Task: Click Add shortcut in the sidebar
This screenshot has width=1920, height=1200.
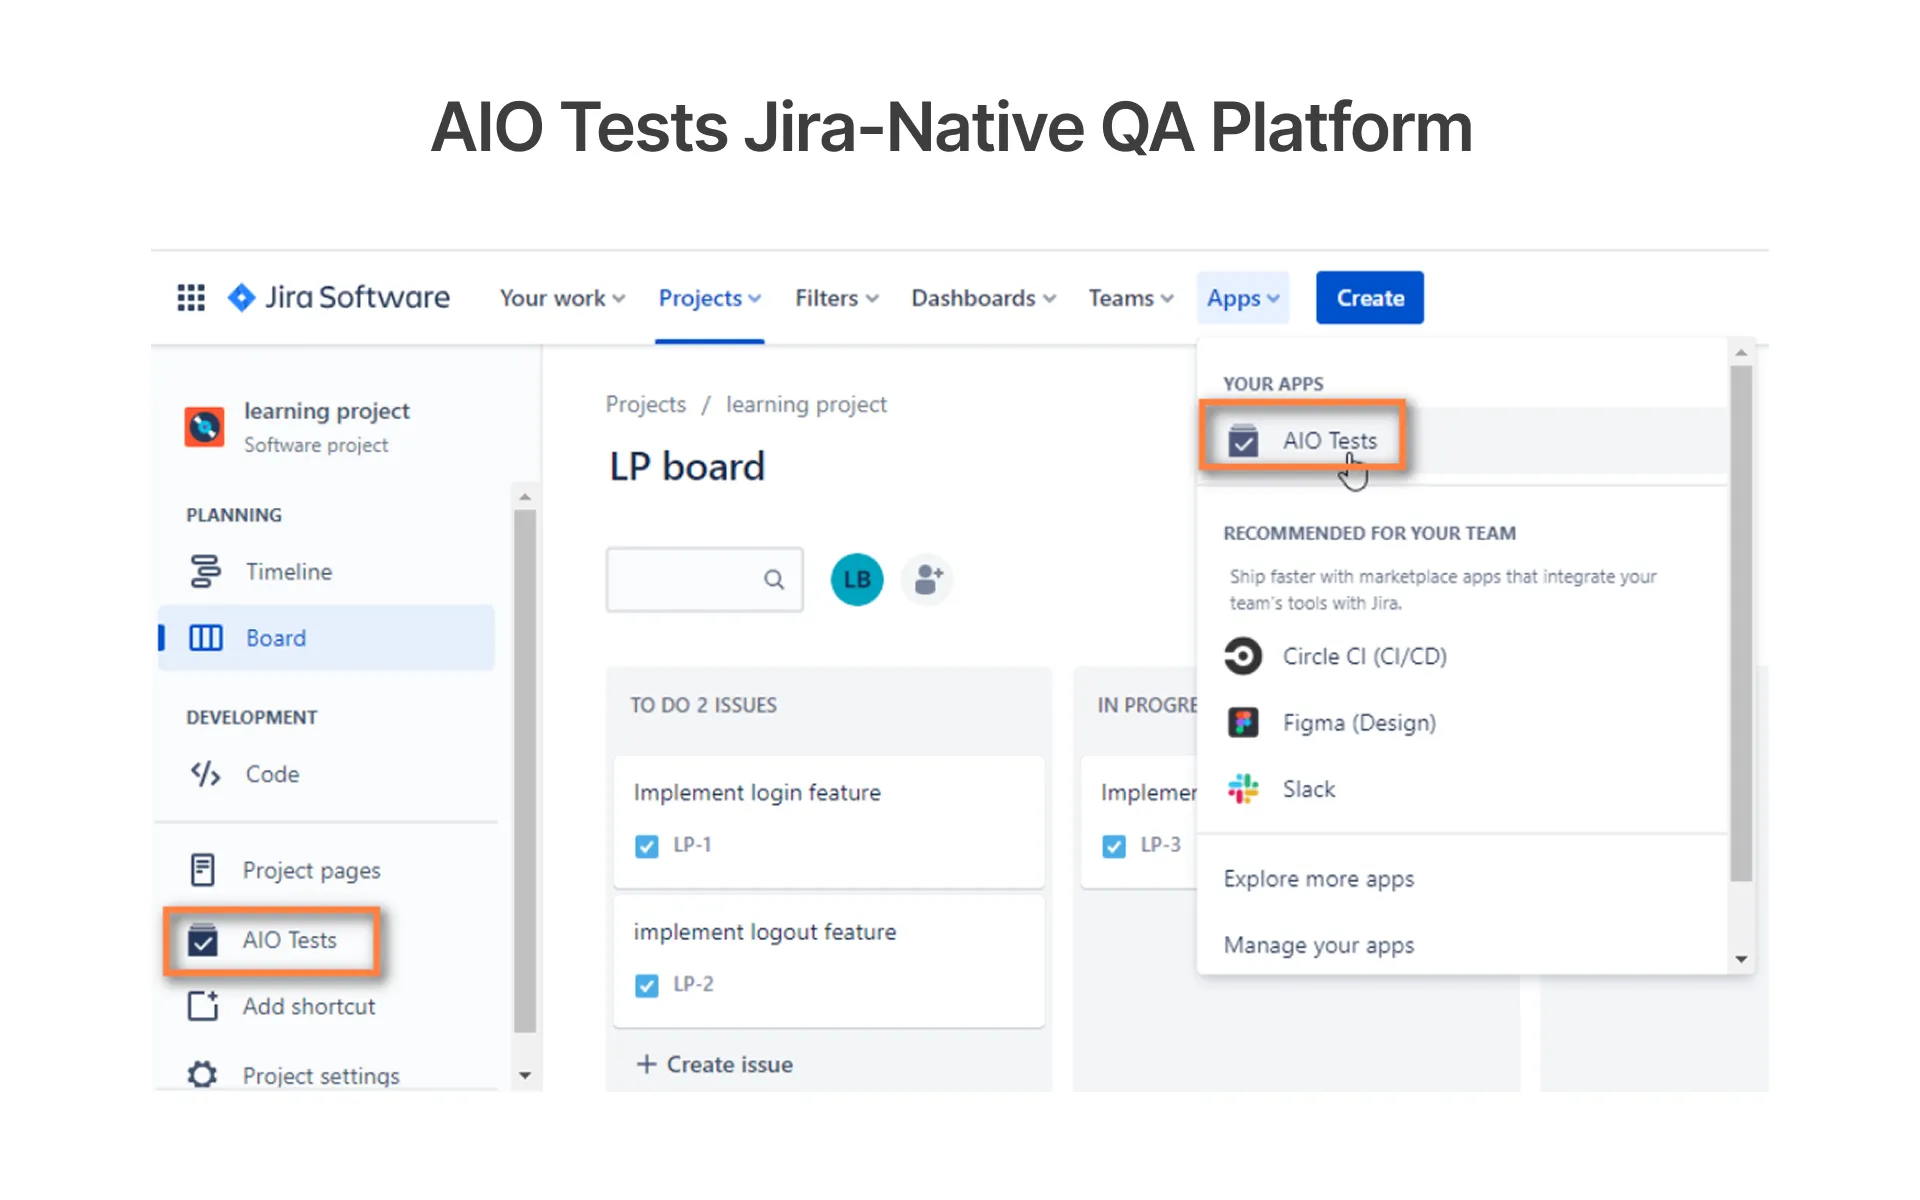Action: click(x=326, y=1006)
